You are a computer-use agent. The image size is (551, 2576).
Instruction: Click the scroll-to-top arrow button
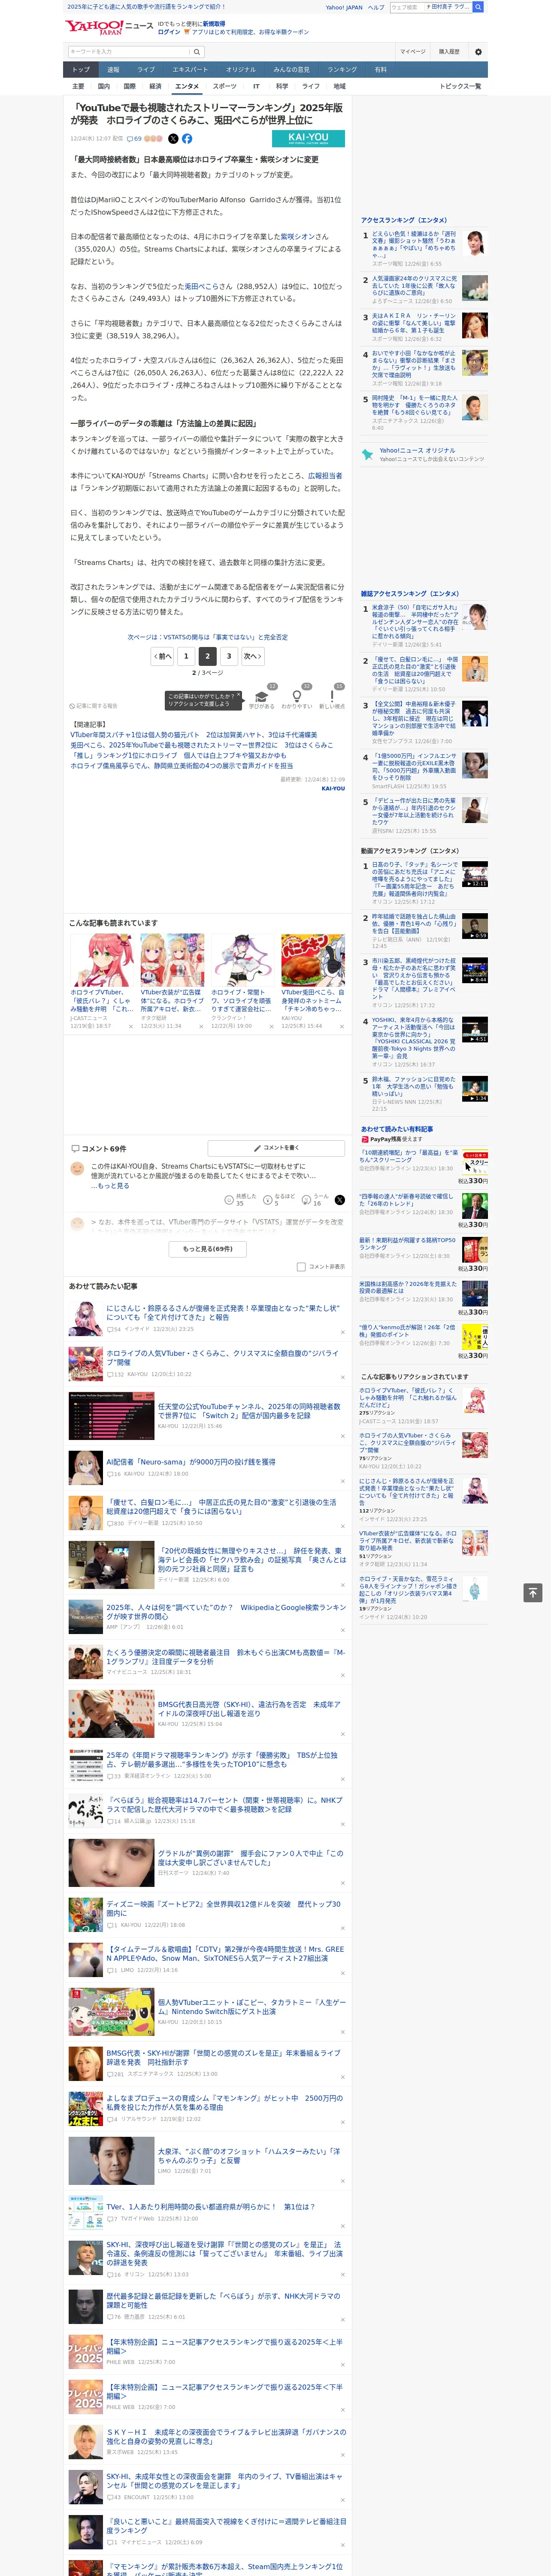532,1593
